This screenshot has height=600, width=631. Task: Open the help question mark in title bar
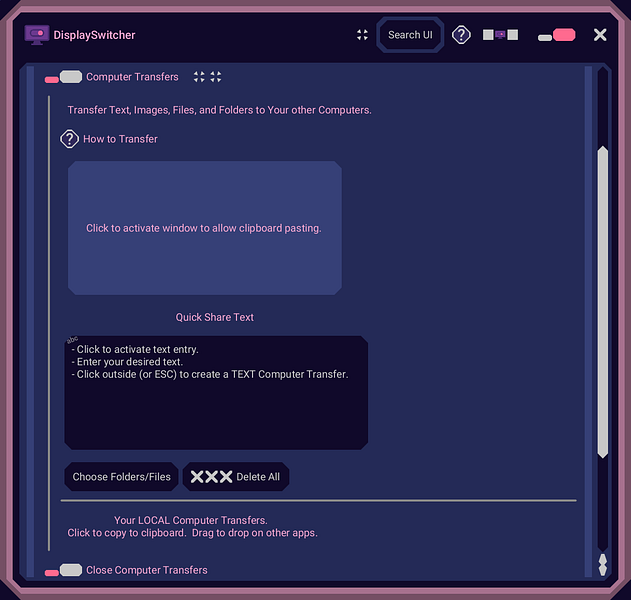461,35
